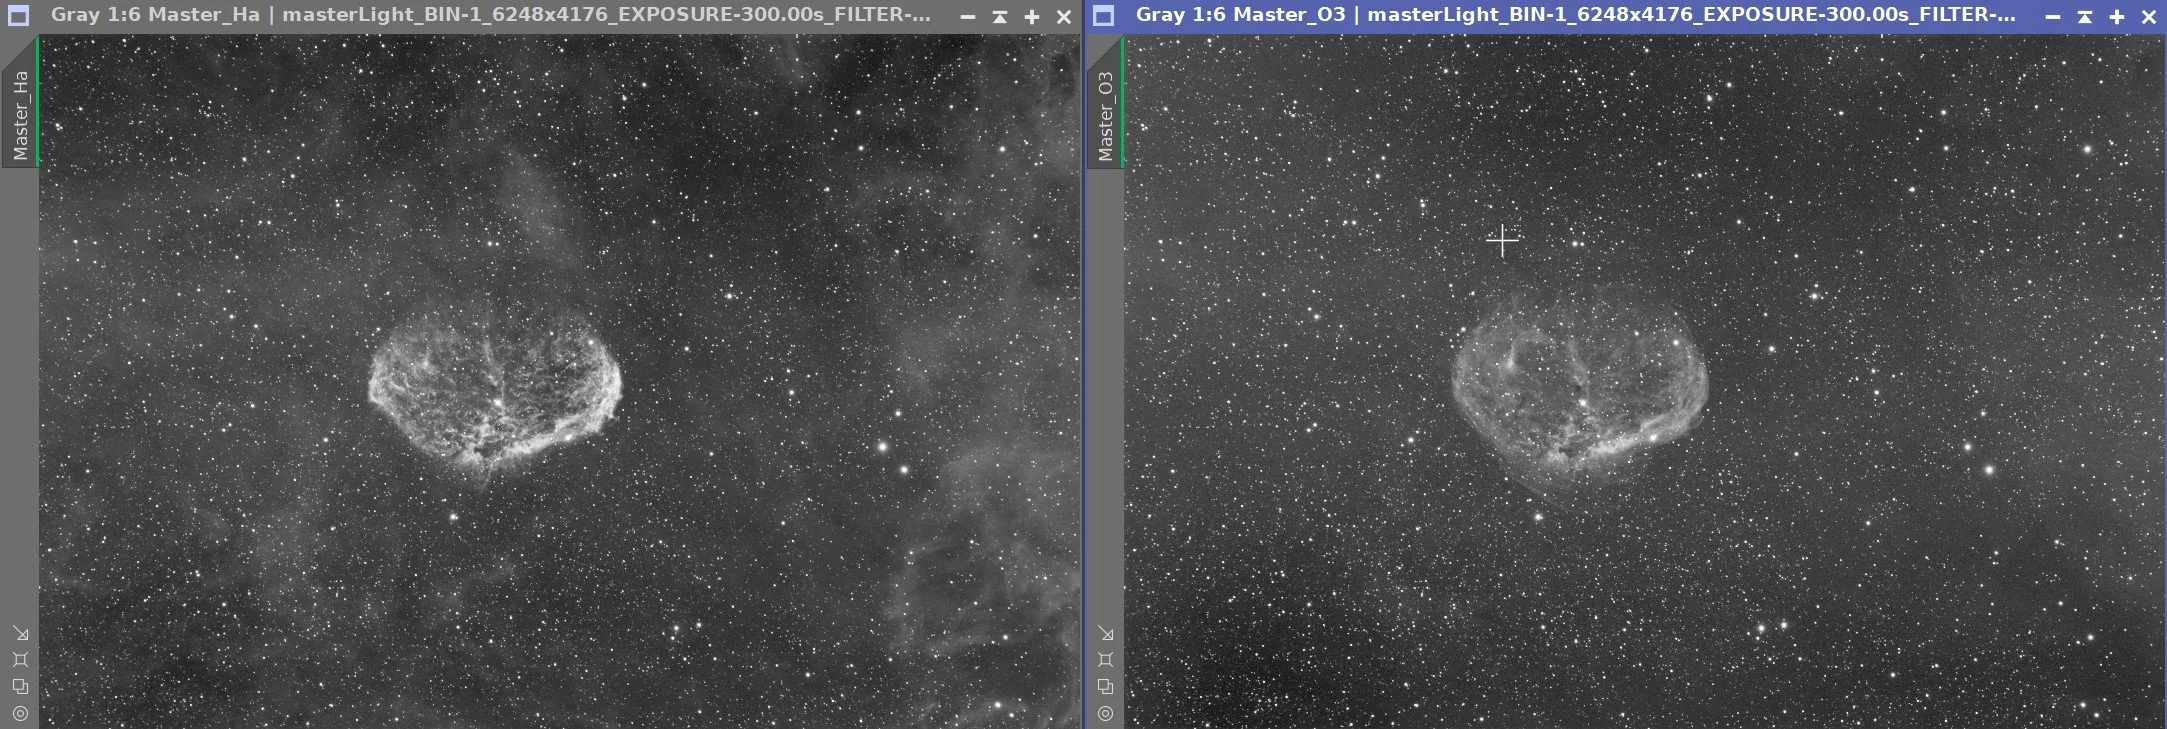The width and height of the screenshot is (2167, 729).
Task: Maximize the Master_Ha image window
Action: [1032, 17]
